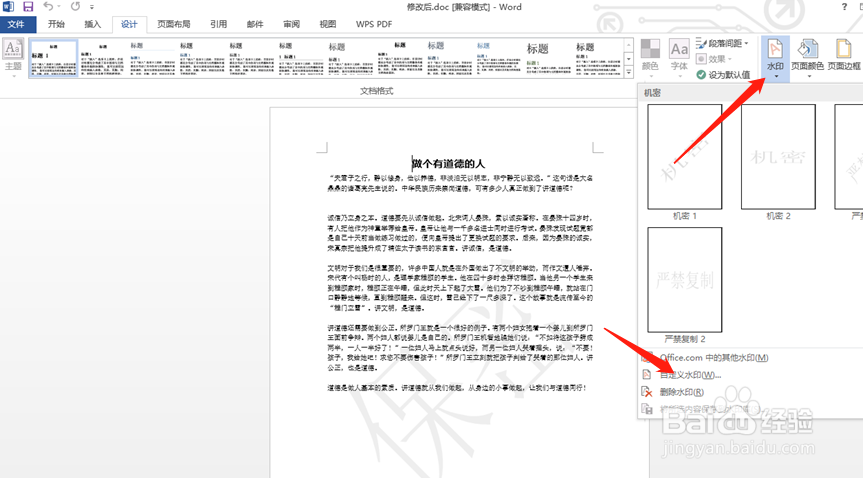Screen dimensions: 863x478
Task: Open the 页面颜色 page color button
Action: (807, 58)
